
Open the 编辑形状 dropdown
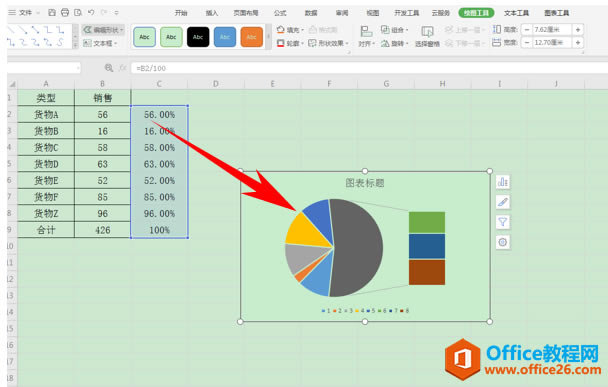coord(104,29)
